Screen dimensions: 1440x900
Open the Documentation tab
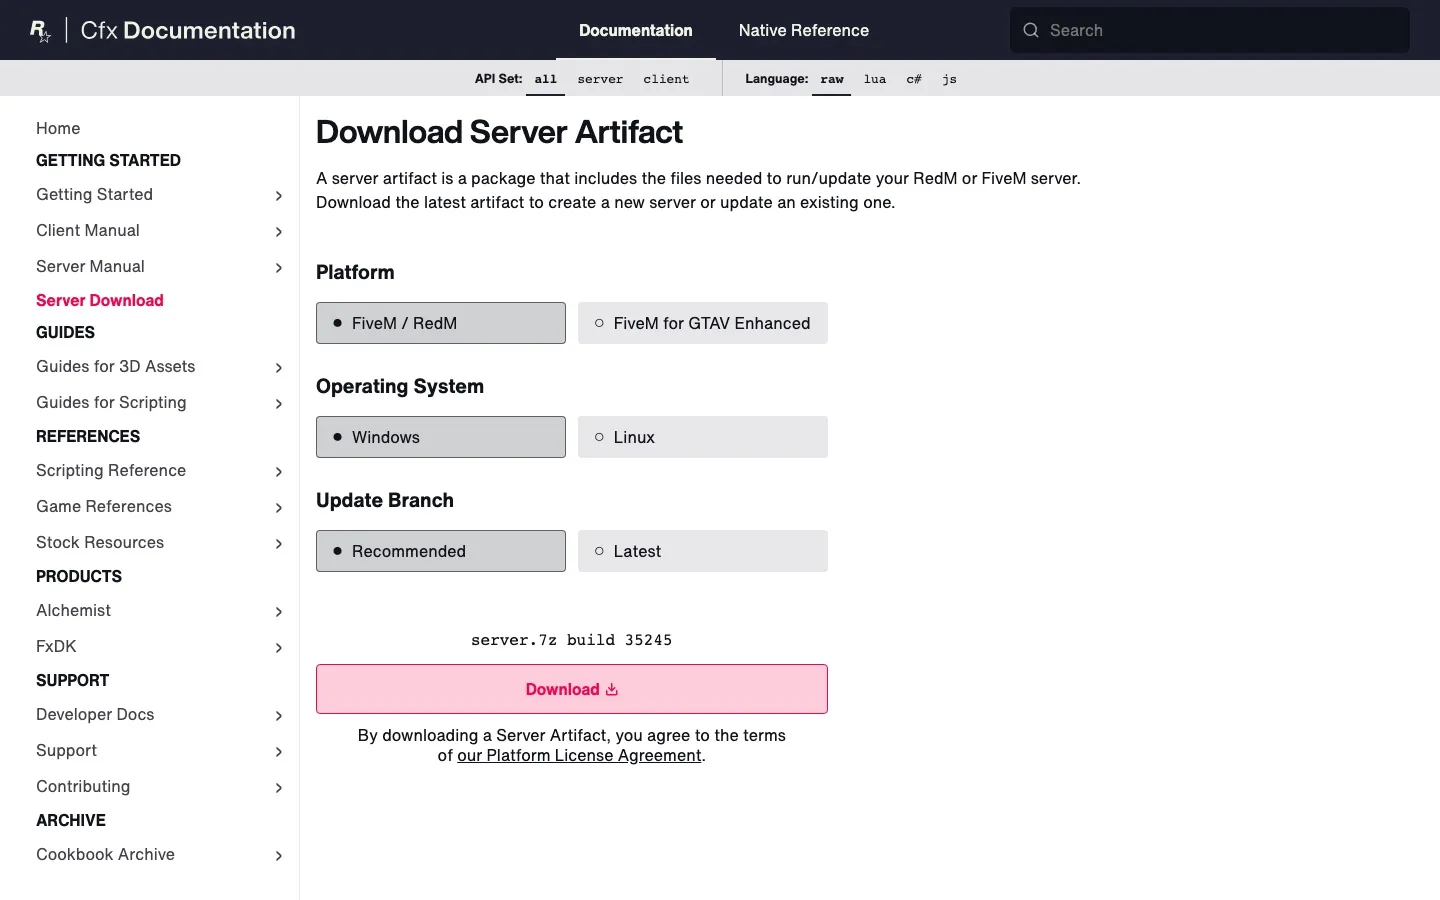(636, 30)
